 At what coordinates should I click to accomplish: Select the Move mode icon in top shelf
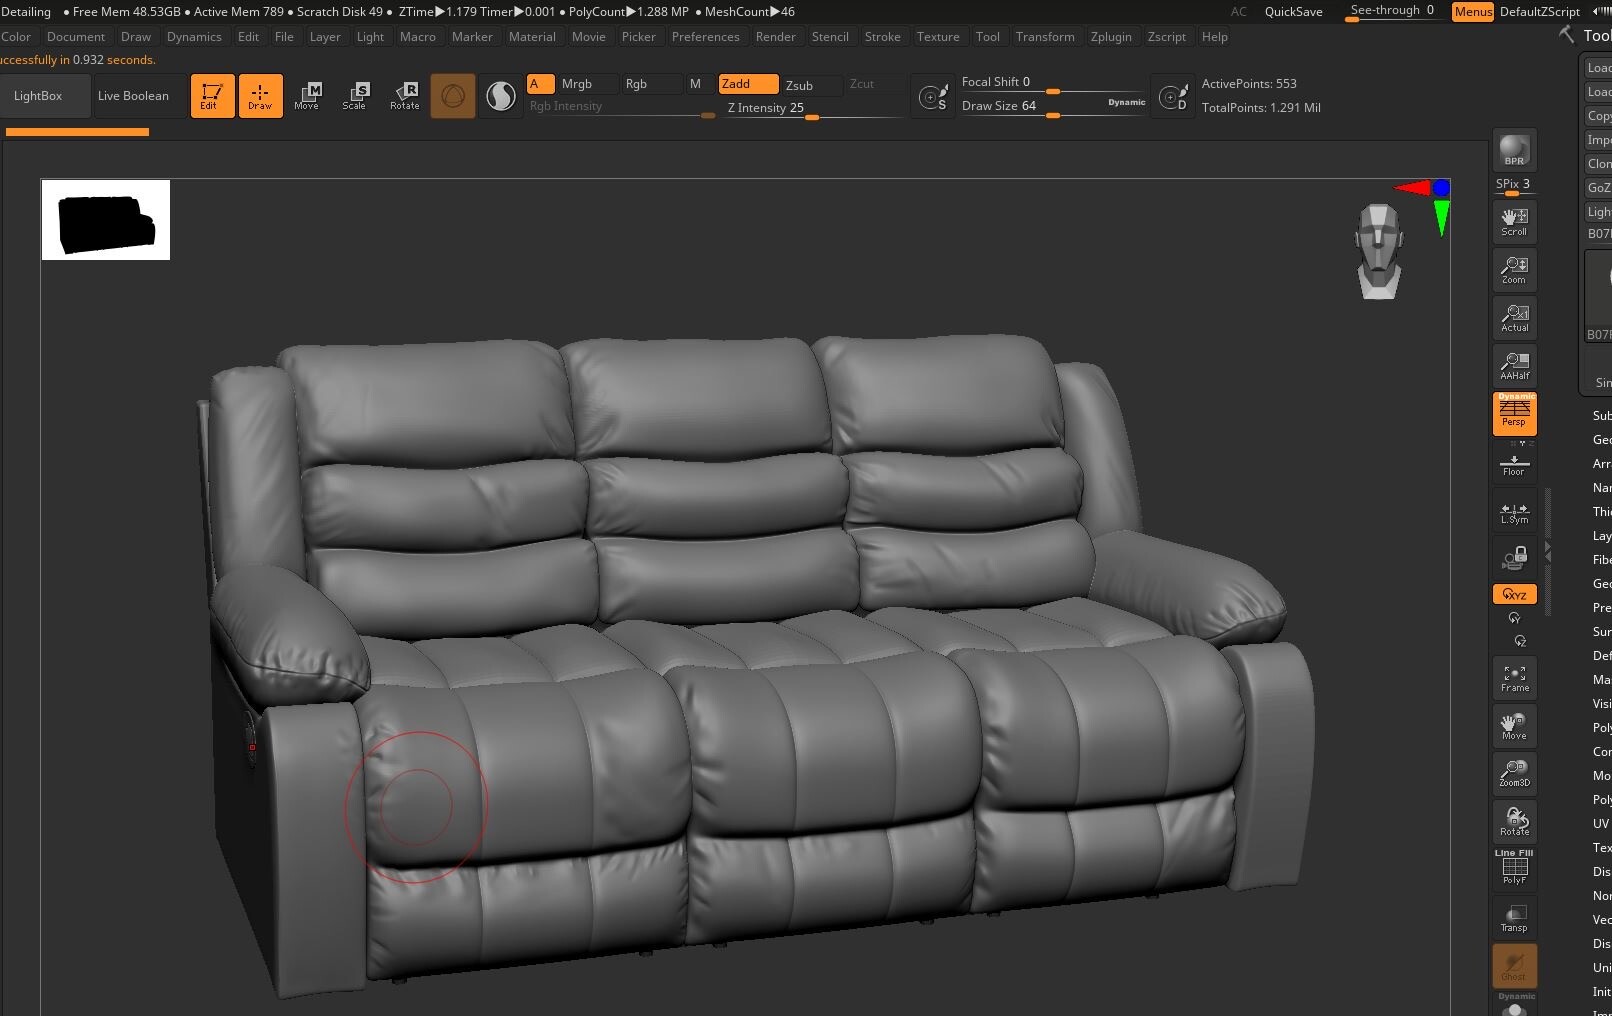(308, 95)
